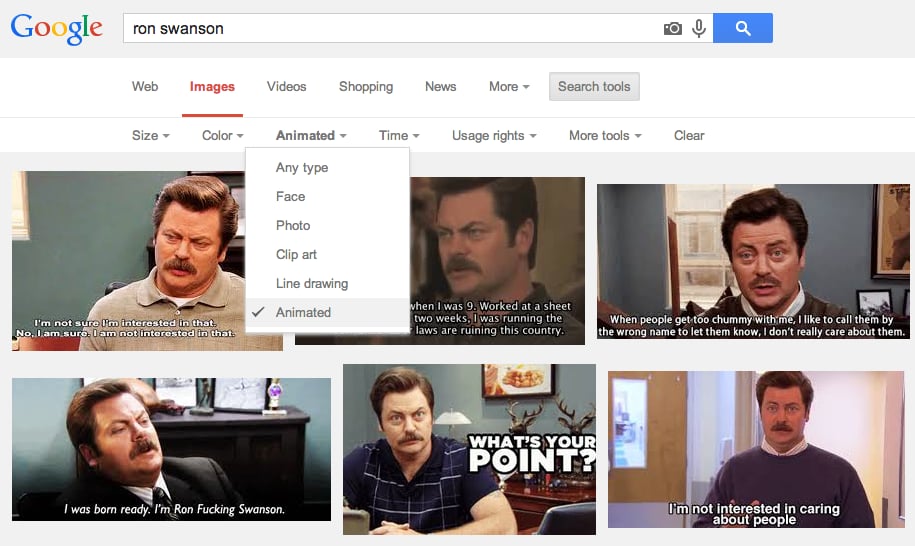Start voice search with microphone icon
Screen dimensions: 915x546
[699, 28]
